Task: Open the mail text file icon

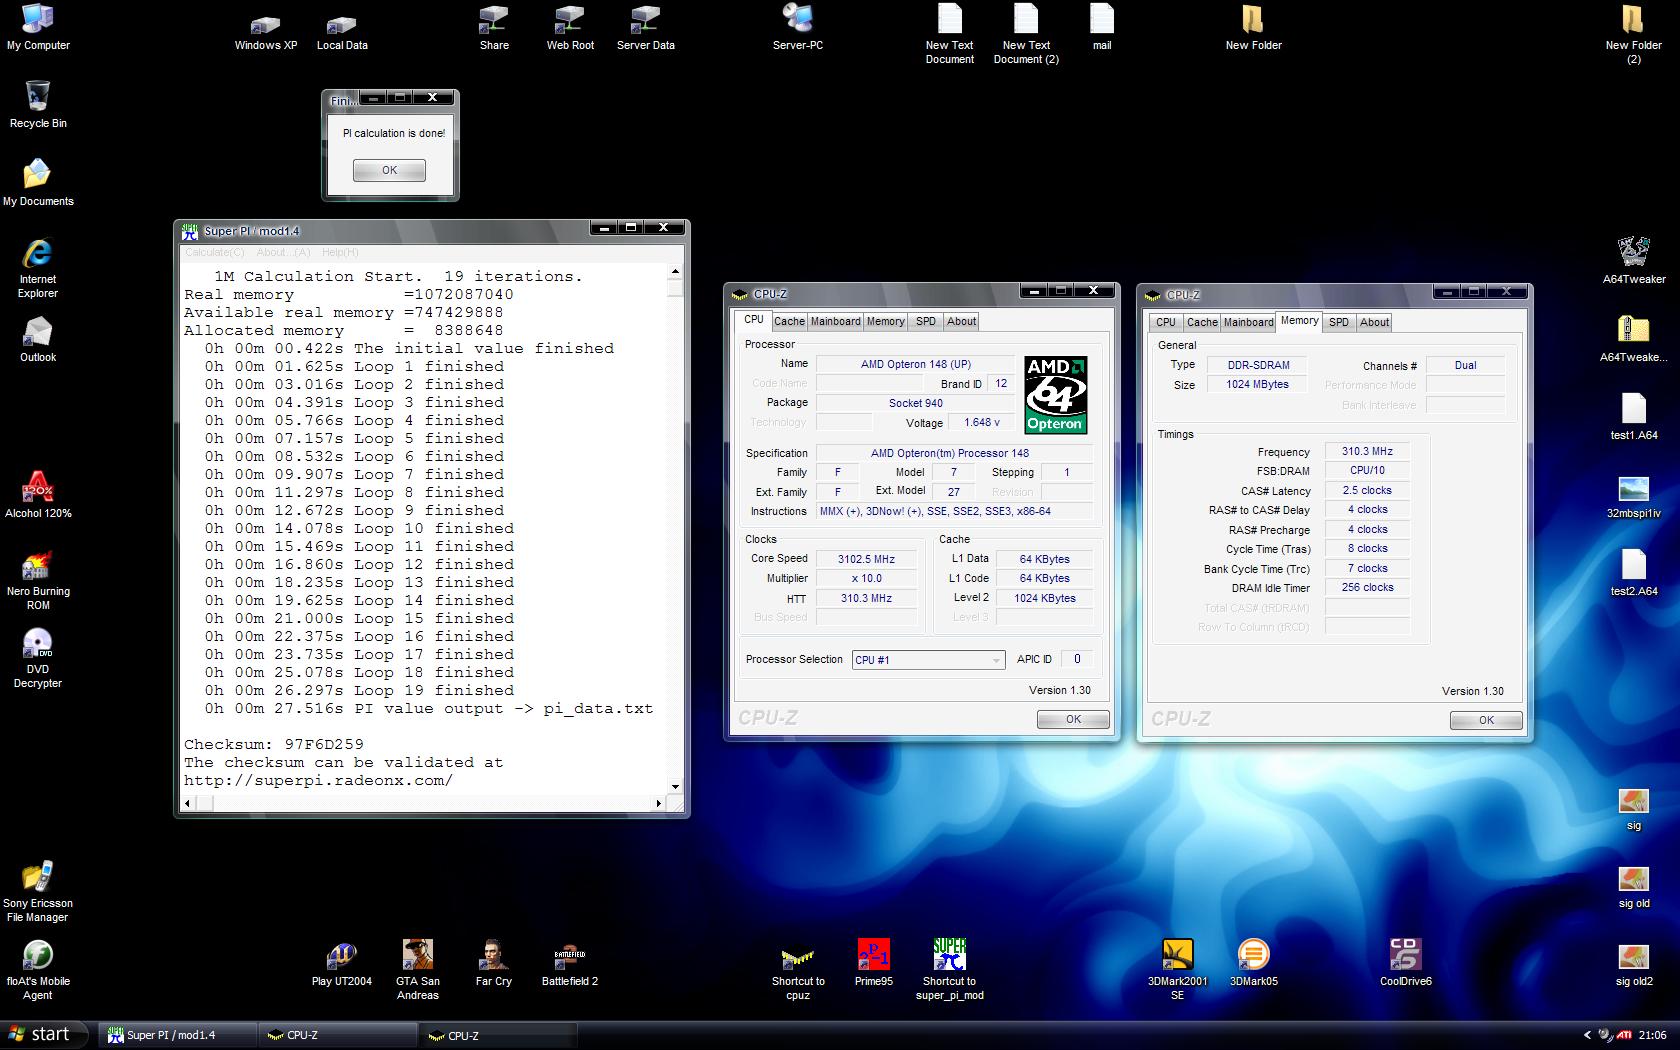Action: tap(1102, 27)
